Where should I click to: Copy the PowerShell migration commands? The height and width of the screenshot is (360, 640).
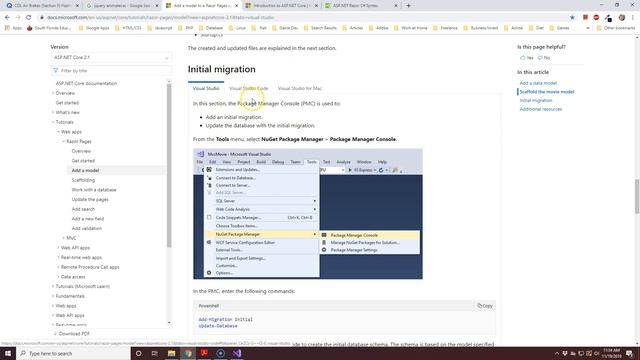[x=485, y=306]
